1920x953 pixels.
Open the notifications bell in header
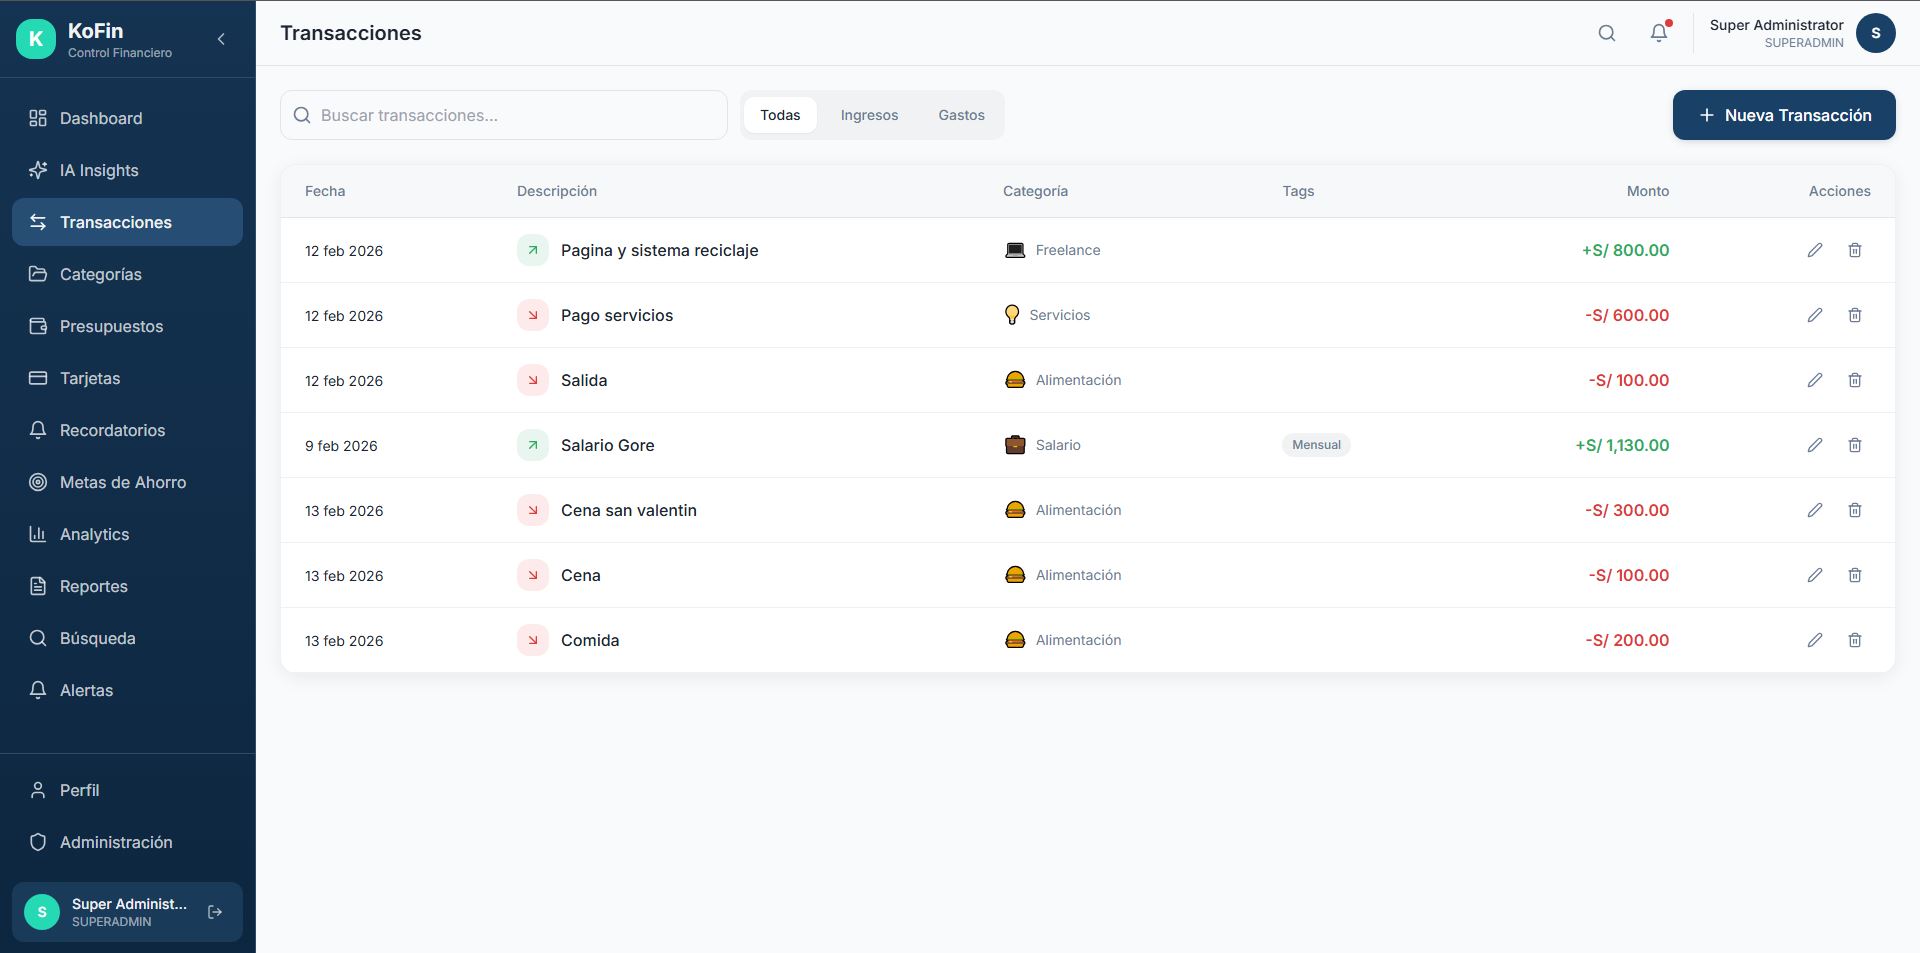tap(1658, 33)
